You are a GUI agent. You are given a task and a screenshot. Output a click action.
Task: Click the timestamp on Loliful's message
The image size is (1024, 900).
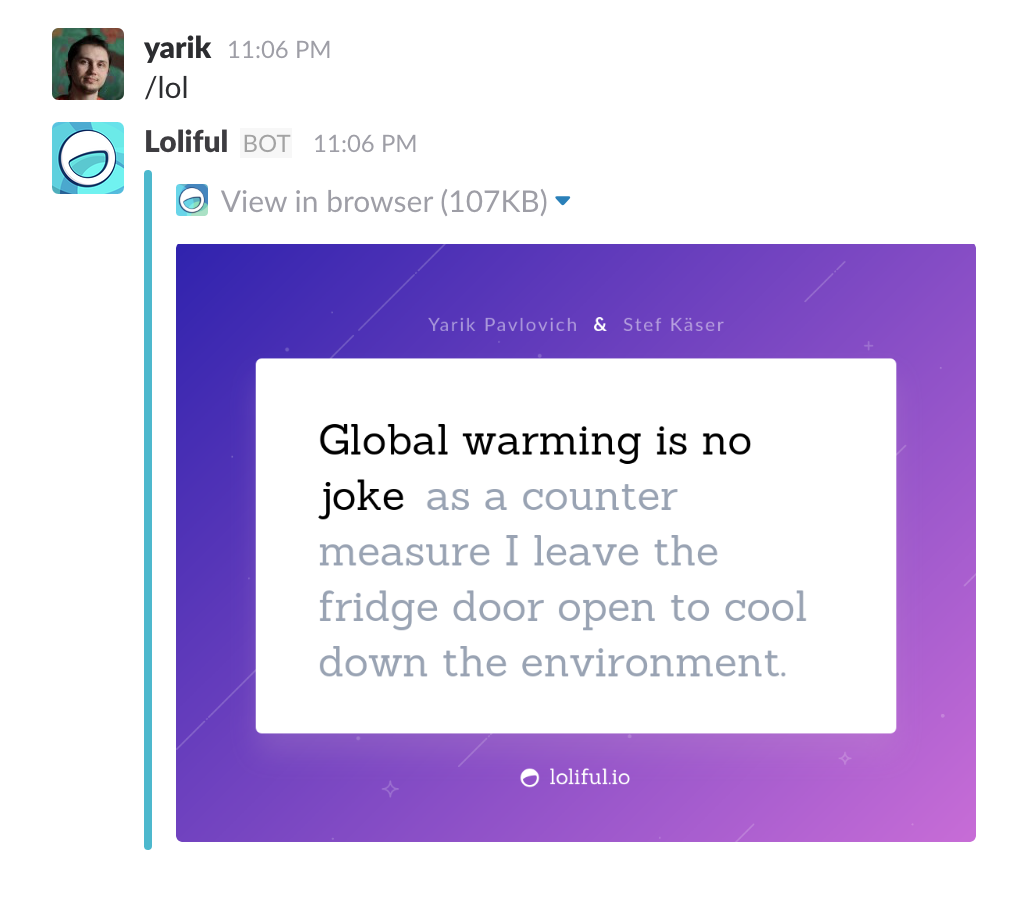click(x=364, y=143)
